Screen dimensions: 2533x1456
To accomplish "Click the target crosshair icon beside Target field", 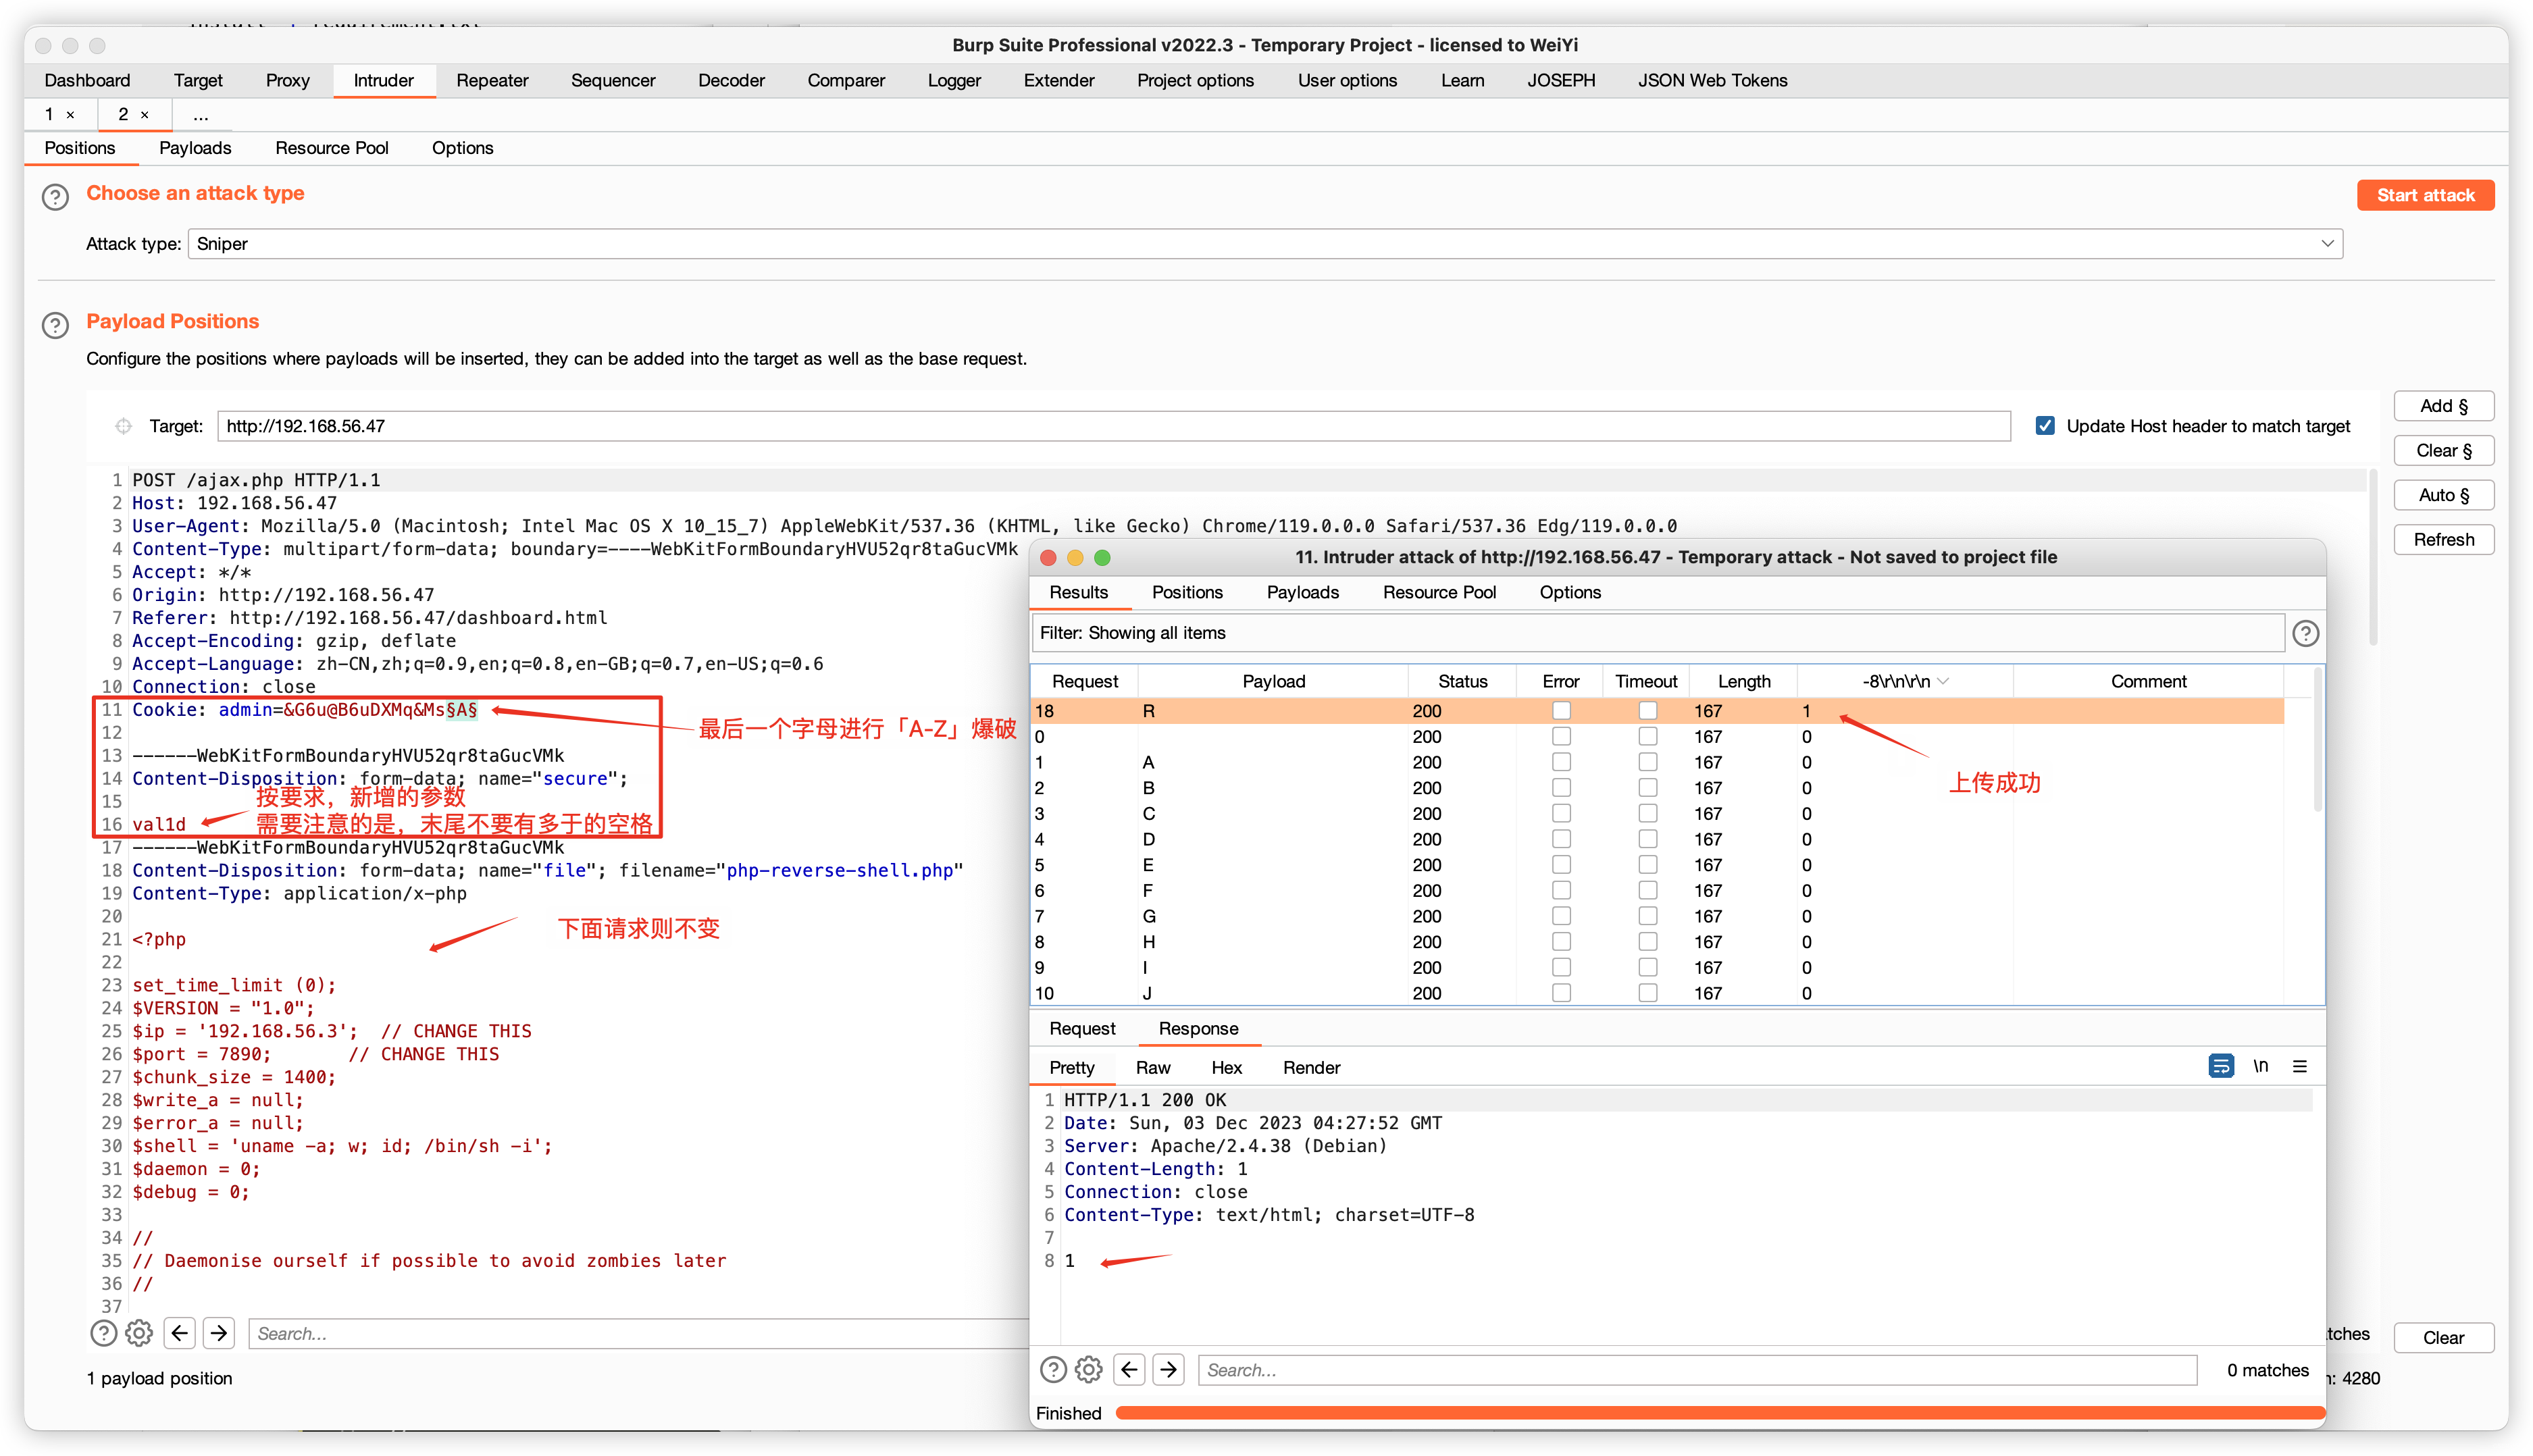I will pos(123,426).
